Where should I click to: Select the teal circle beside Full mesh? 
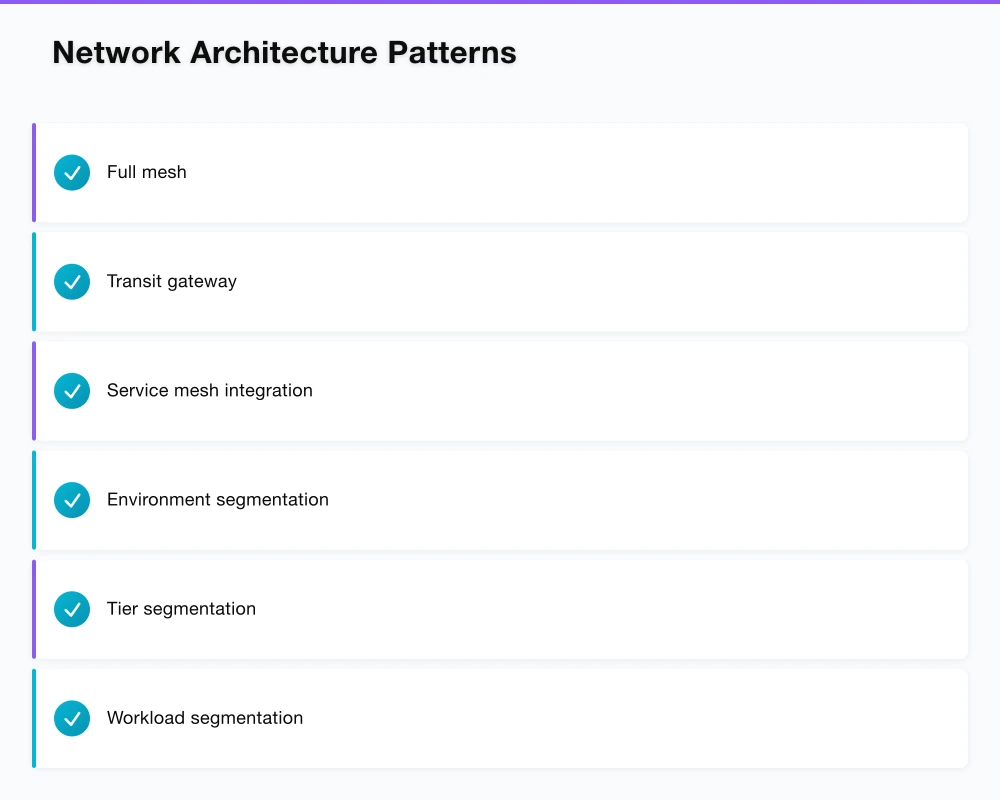click(71, 172)
